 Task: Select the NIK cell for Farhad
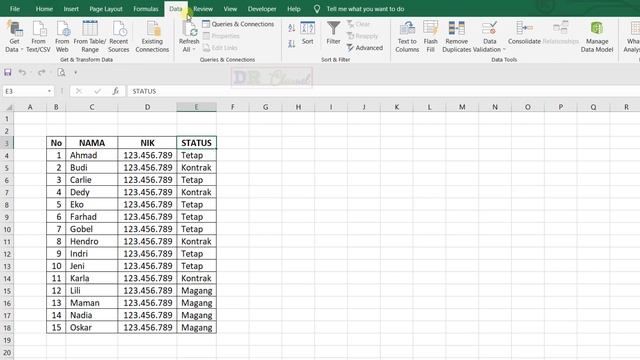pyautogui.click(x=147, y=217)
